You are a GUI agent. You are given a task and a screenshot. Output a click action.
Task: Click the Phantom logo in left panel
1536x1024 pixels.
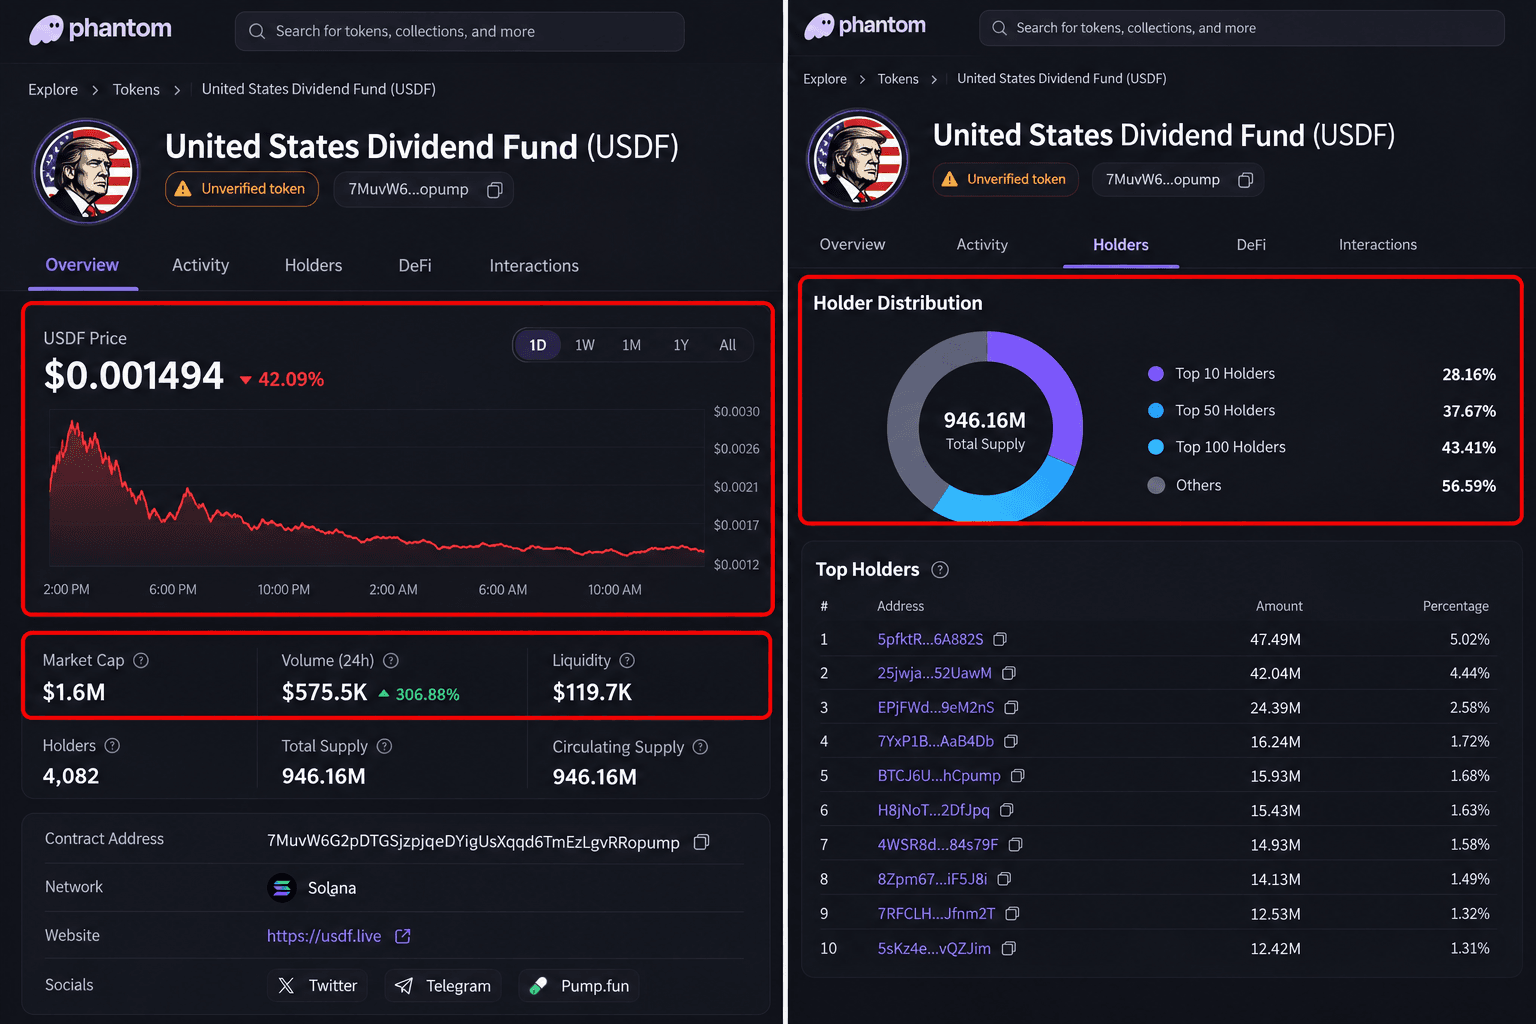coord(100,30)
